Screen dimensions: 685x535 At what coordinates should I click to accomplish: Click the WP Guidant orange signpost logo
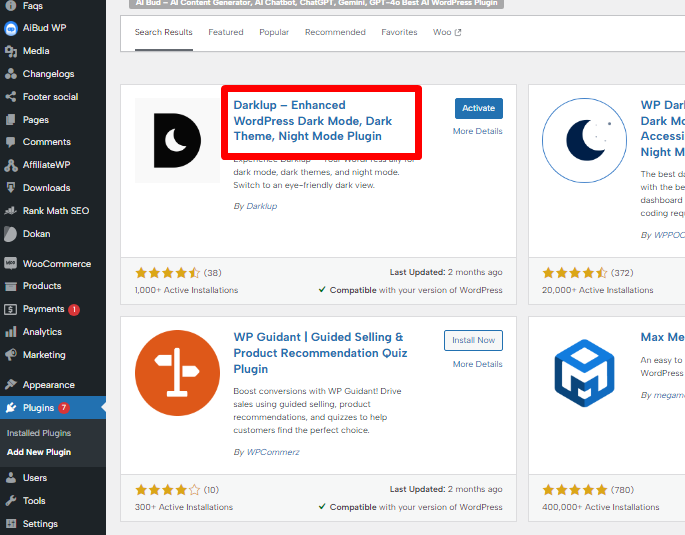(x=177, y=373)
